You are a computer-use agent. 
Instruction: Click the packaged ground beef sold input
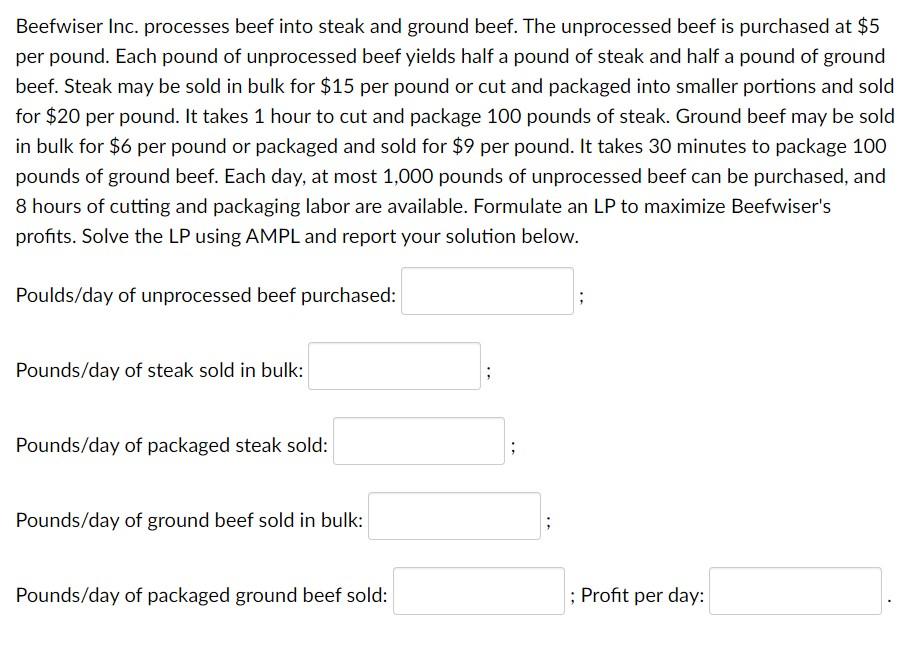(478, 590)
